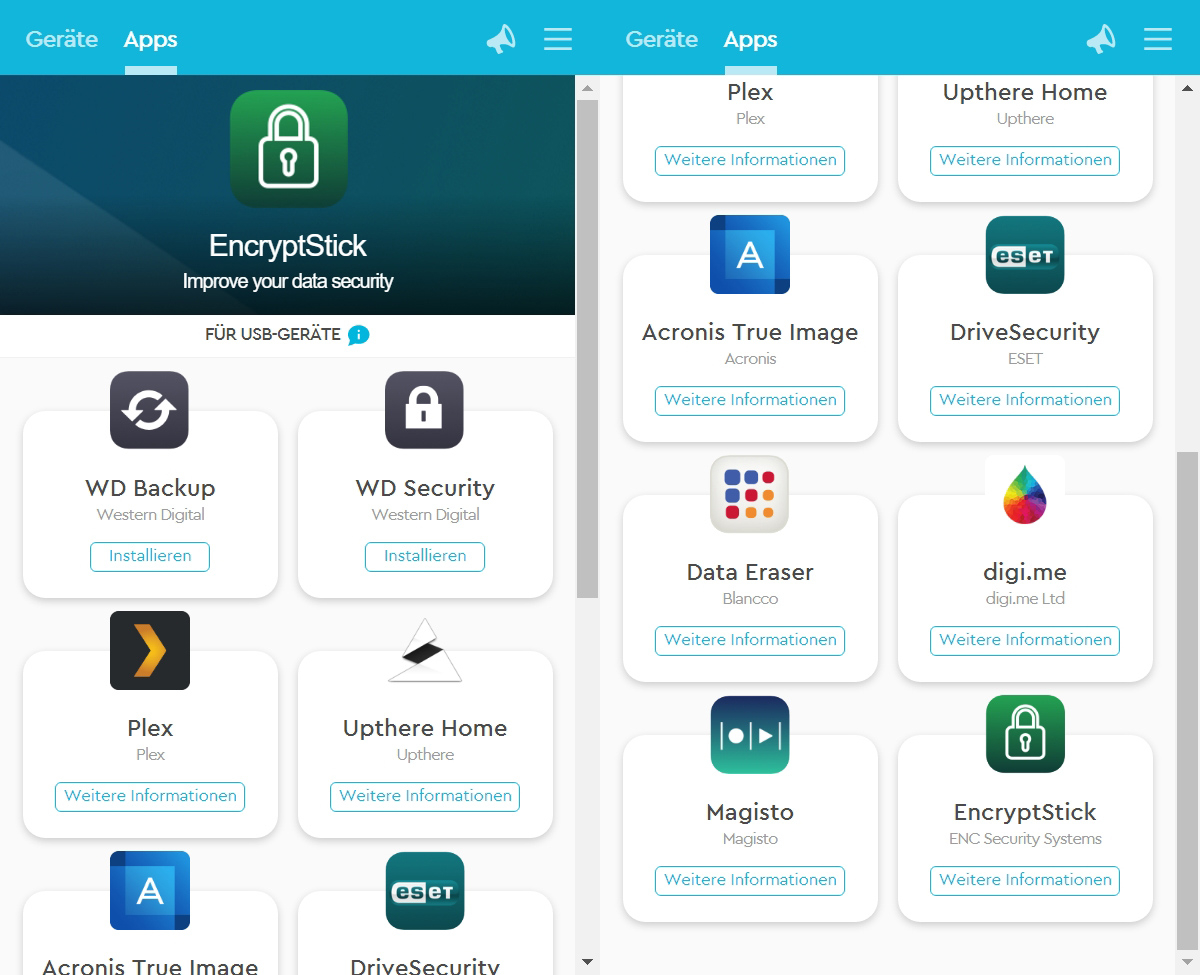Open Weitere Informationen for Acronis True Image
This screenshot has width=1200, height=975.
(750, 400)
